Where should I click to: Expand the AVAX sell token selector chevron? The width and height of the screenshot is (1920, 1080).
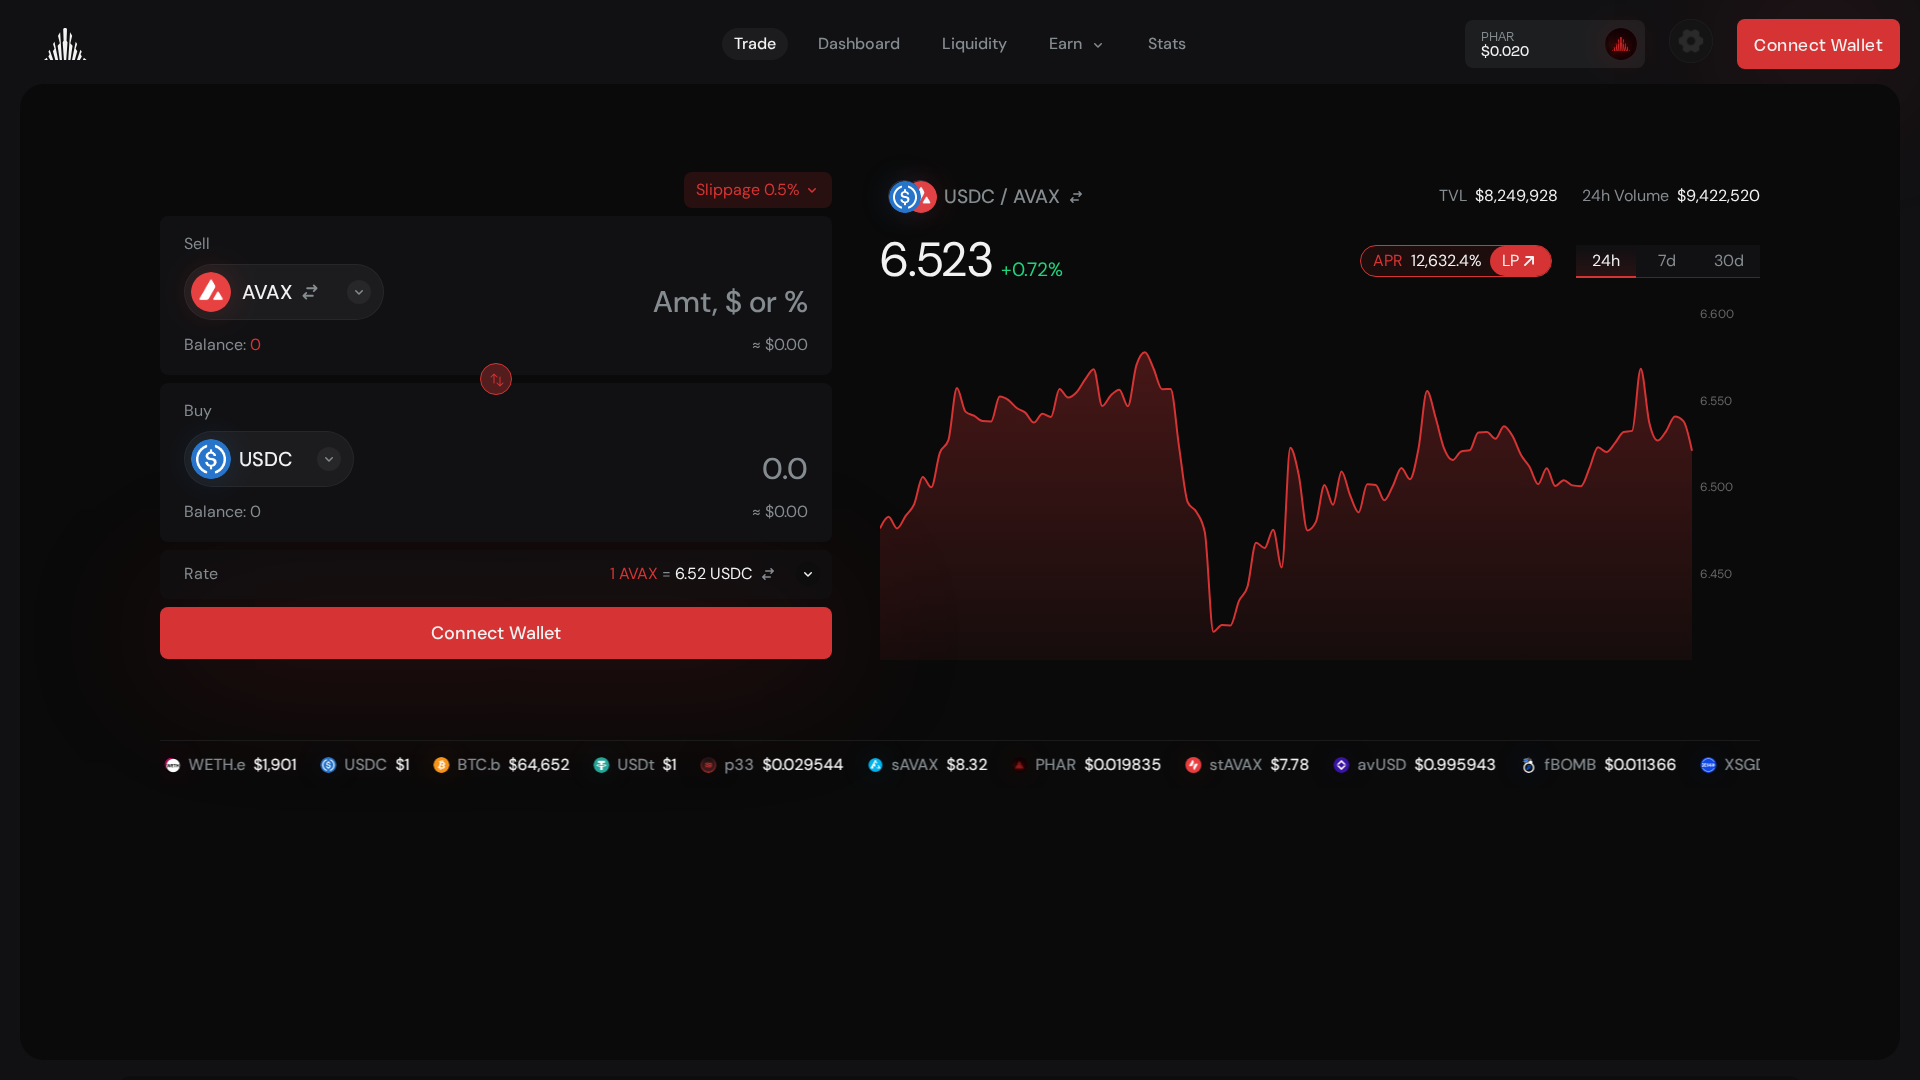(x=359, y=292)
